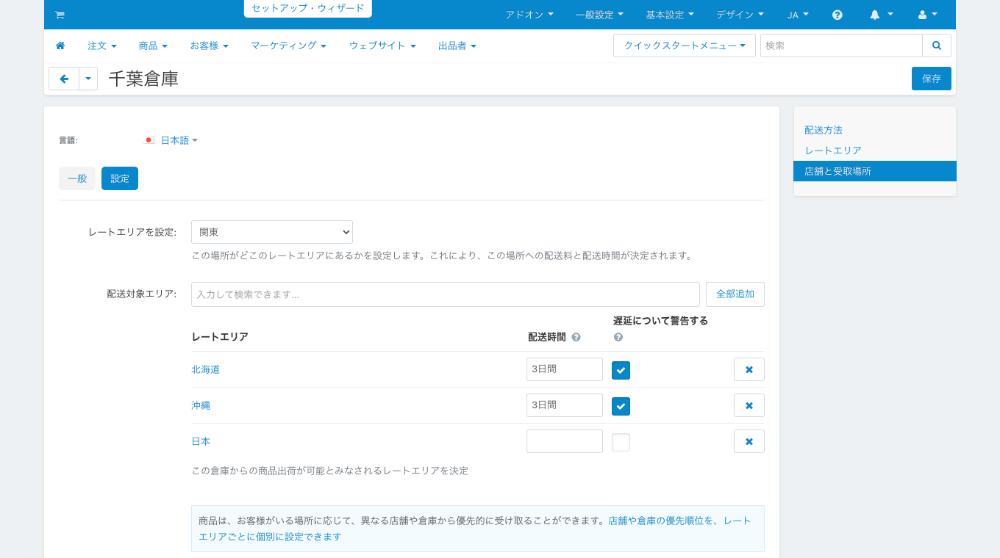Go to 配送方法 in the sidebar
1000x558 pixels.
[x=823, y=130]
